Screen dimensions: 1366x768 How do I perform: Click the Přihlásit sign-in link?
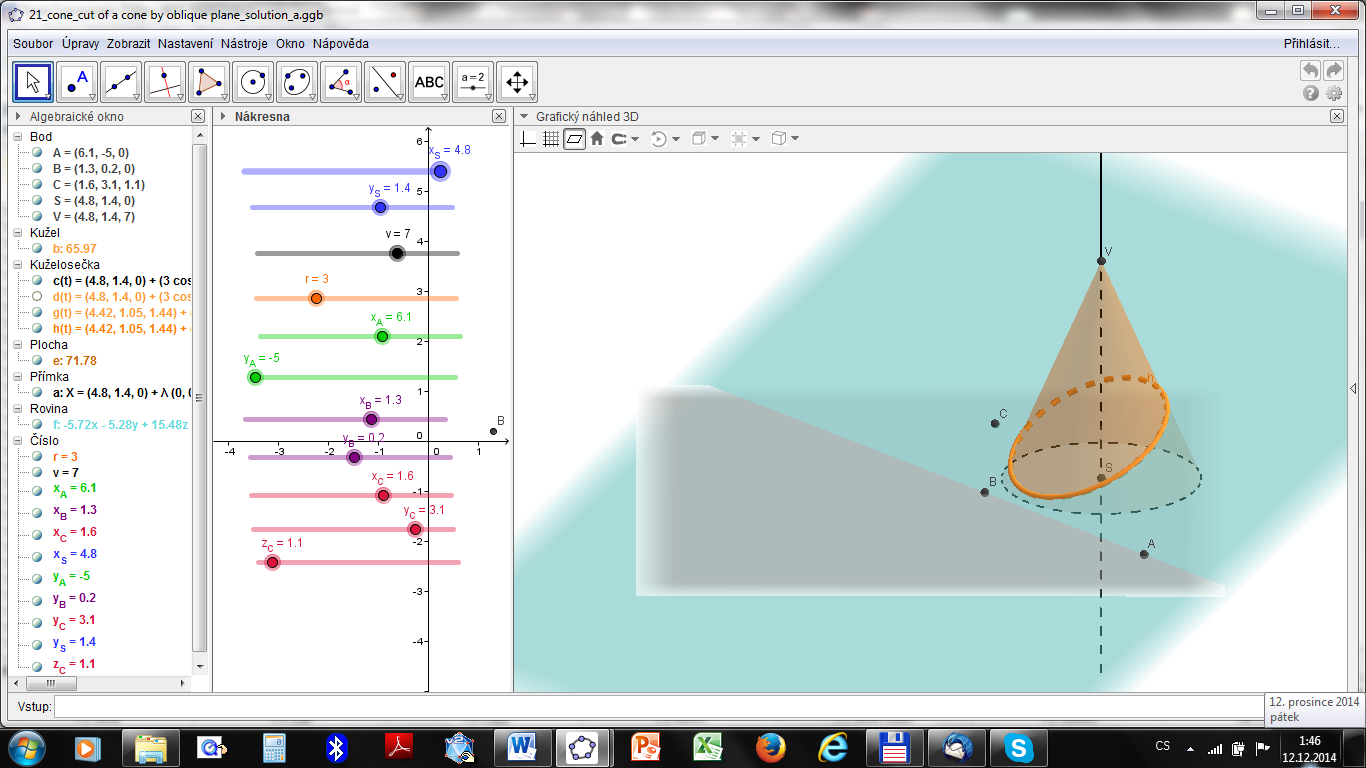point(1312,44)
